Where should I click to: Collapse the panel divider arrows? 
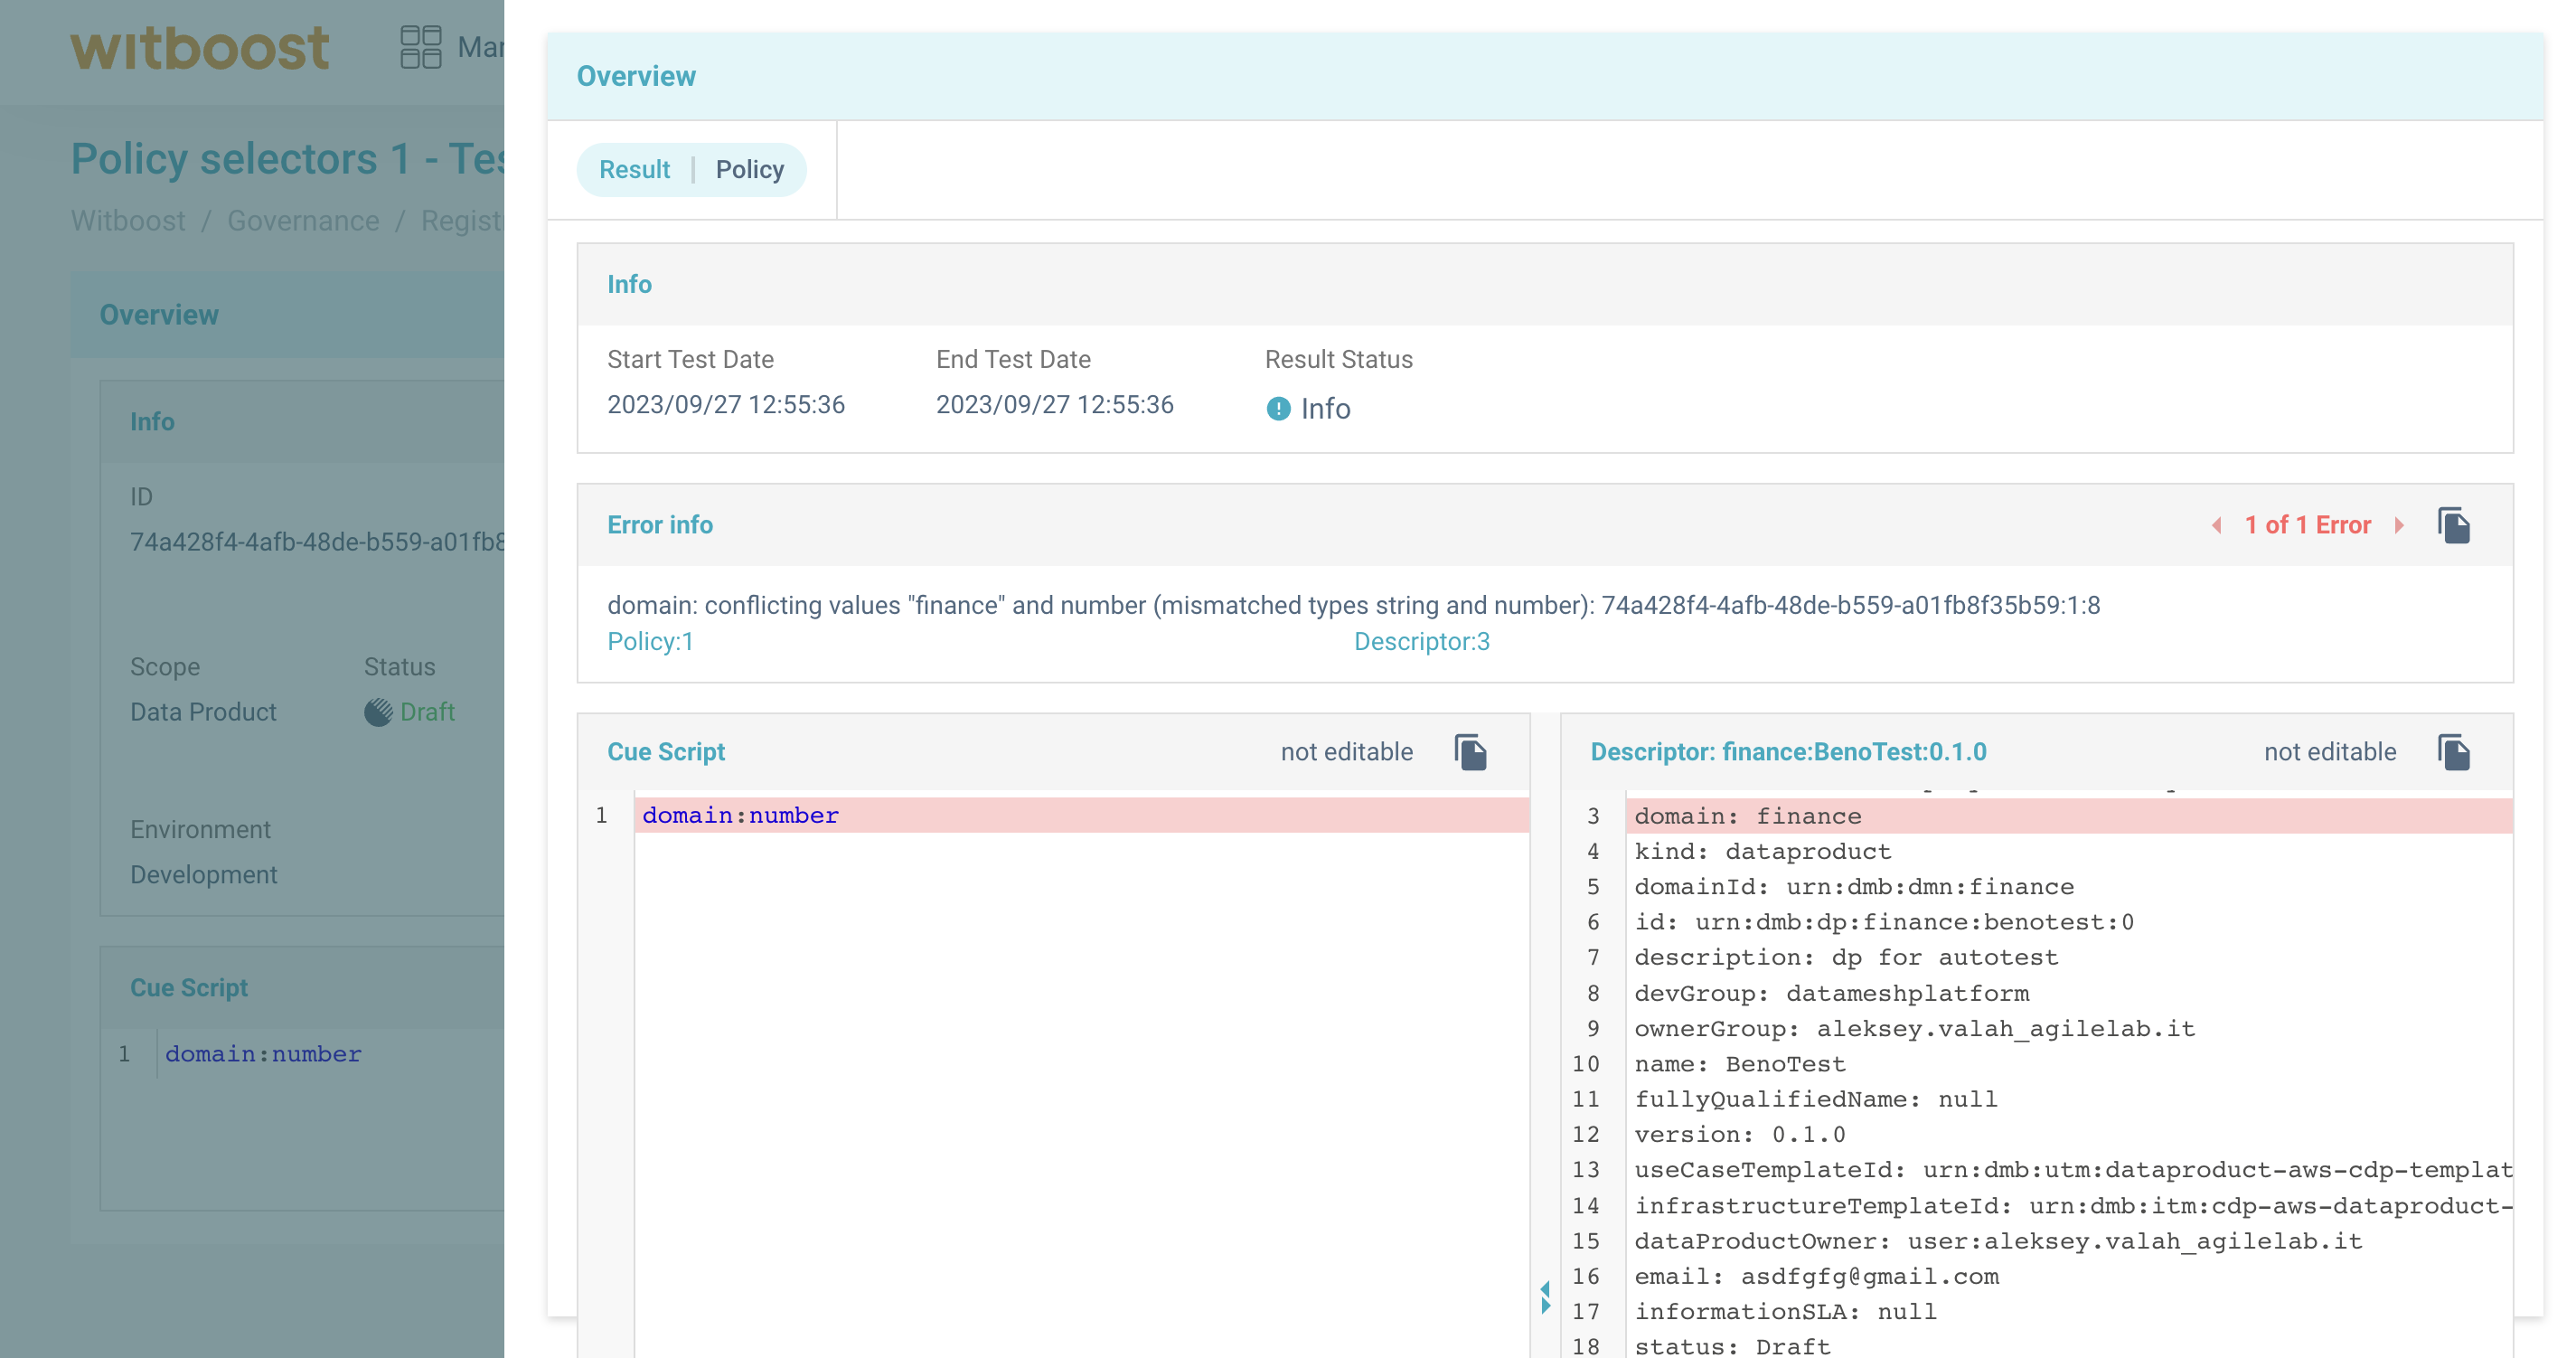[1545, 1297]
